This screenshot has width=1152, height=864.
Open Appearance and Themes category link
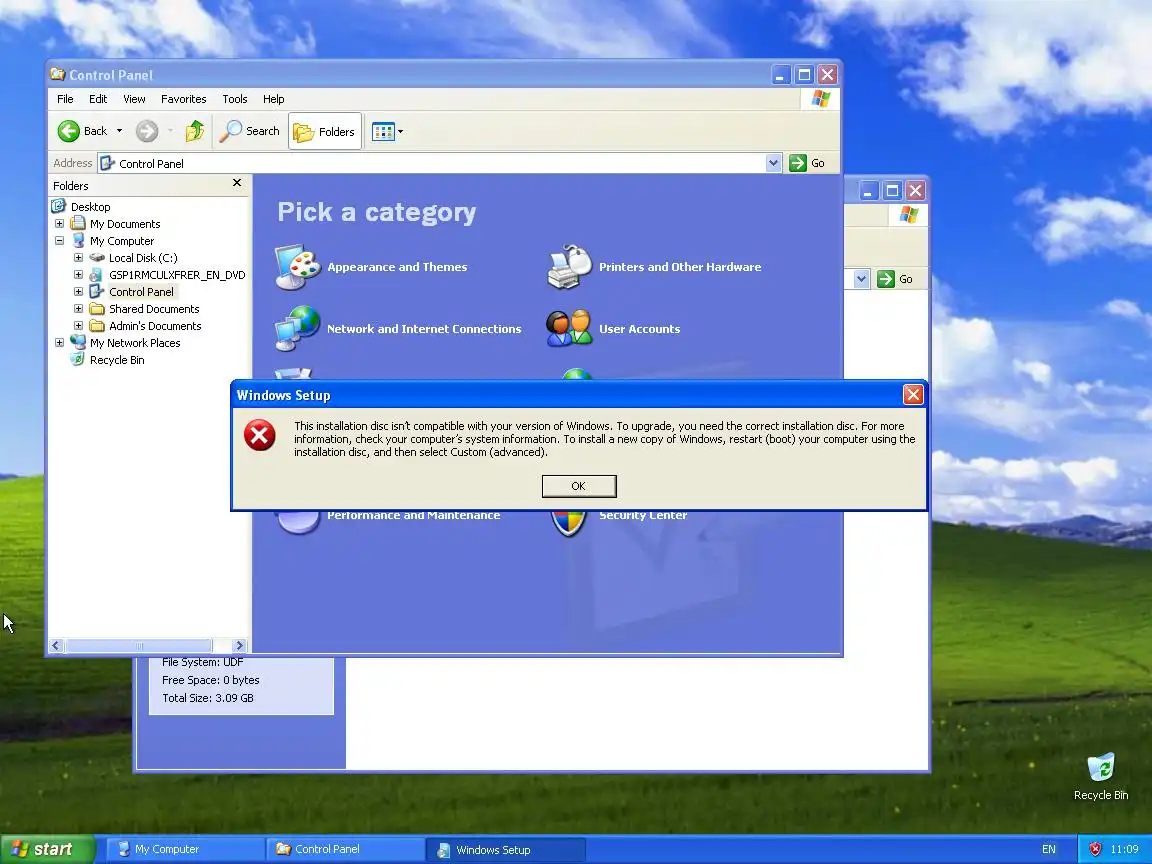[397, 267]
